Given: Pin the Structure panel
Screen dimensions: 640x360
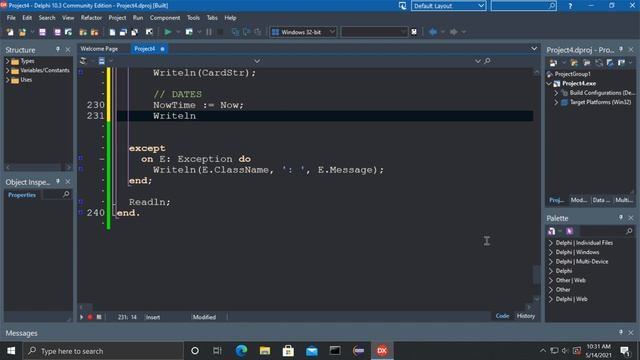Looking at the screenshot, I should point(58,49).
